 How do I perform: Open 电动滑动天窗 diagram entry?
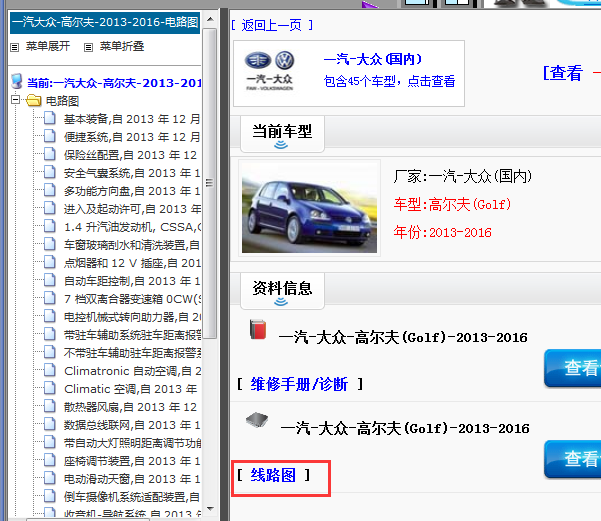[132, 479]
